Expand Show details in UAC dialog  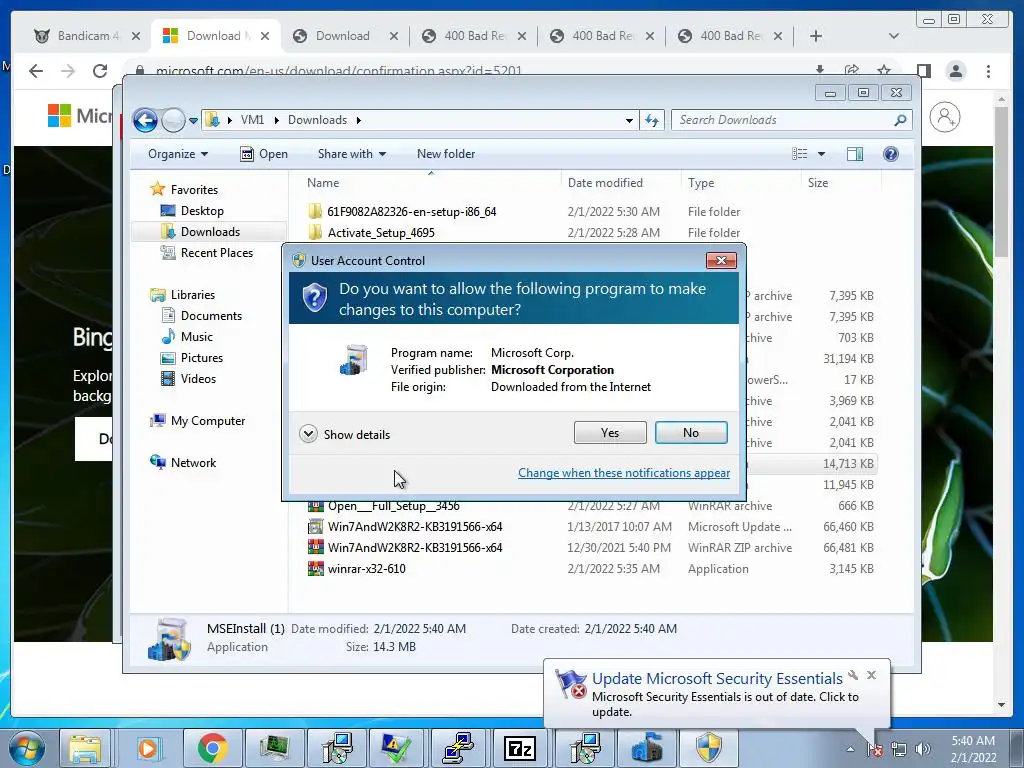point(345,434)
